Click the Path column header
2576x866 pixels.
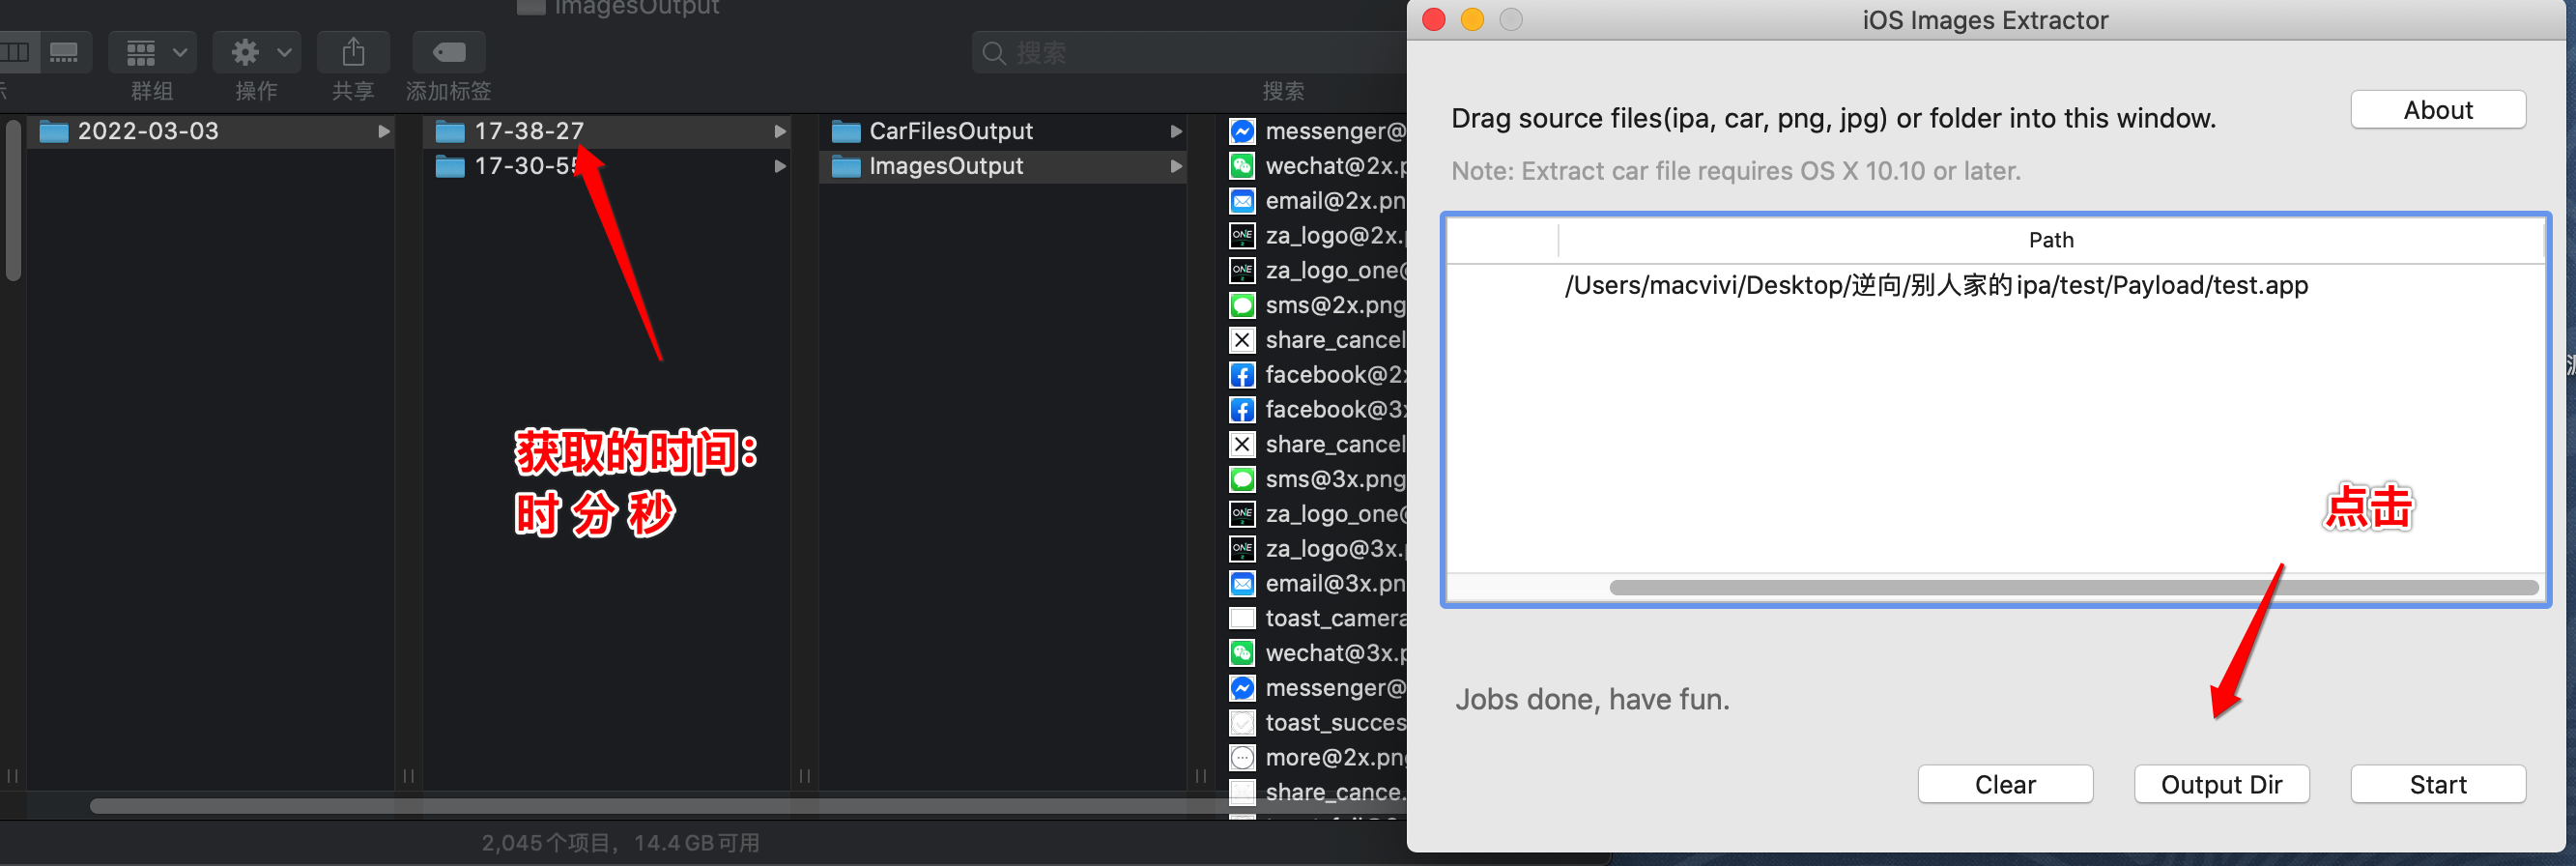tap(2050, 240)
